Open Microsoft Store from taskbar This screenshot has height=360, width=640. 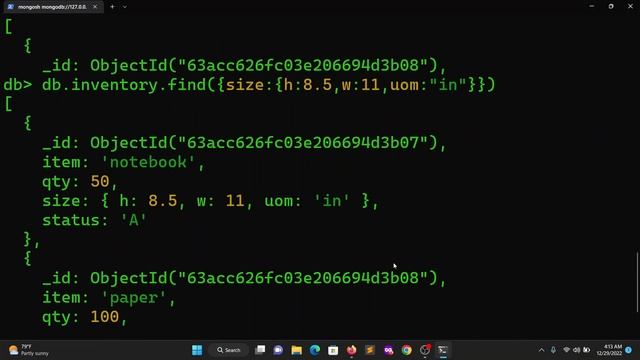point(333,350)
